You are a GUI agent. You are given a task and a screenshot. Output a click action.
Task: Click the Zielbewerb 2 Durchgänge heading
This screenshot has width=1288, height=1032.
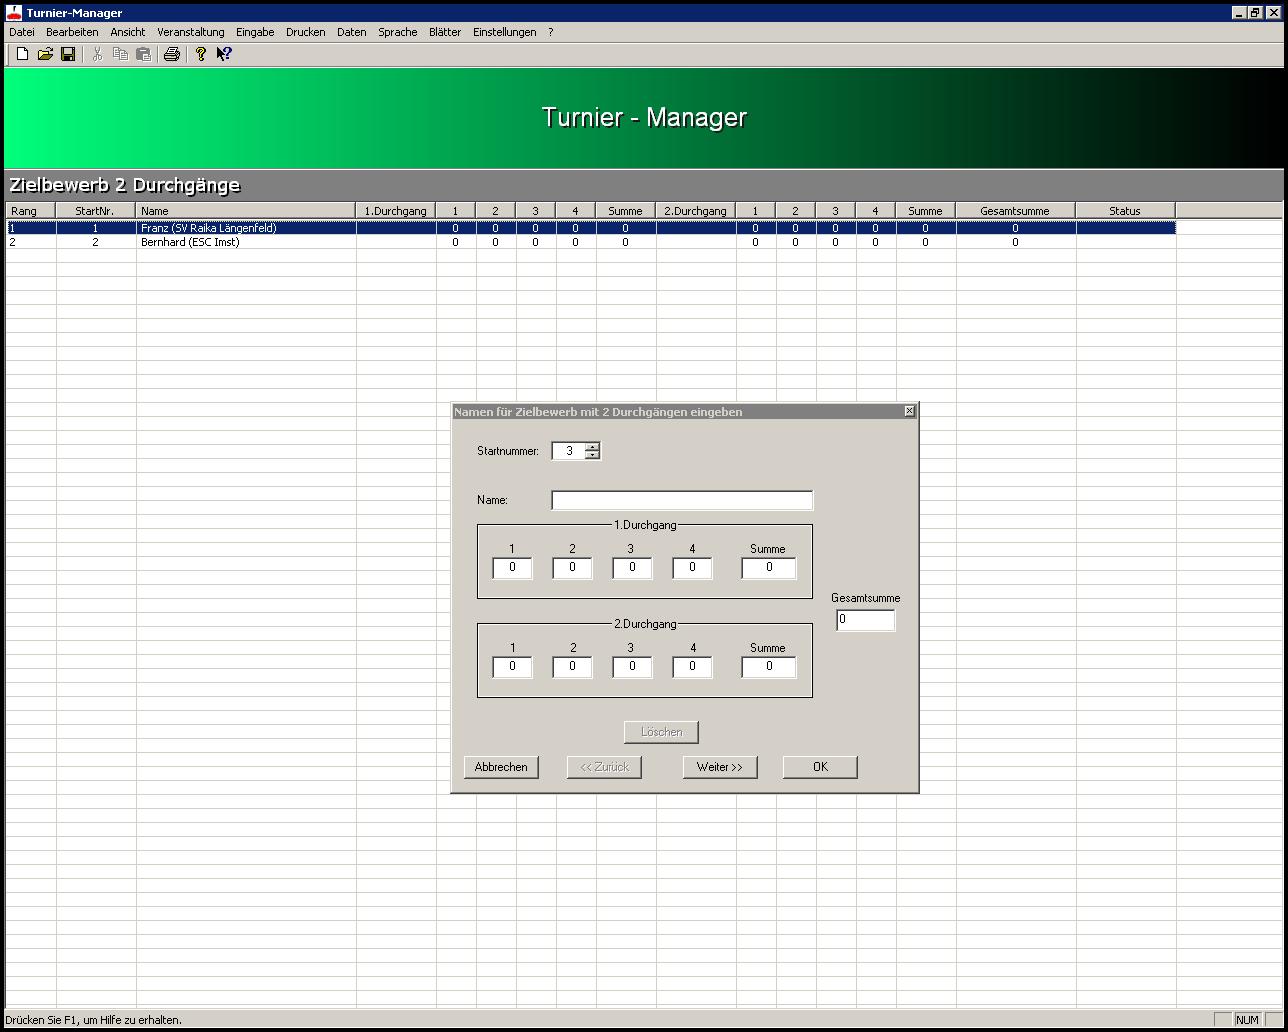pos(125,185)
